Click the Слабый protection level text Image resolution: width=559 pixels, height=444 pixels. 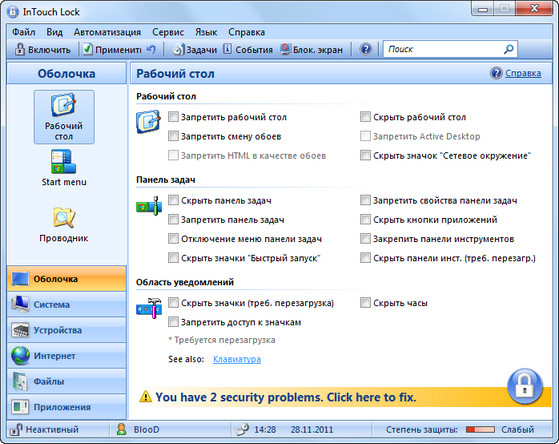[x=518, y=429]
